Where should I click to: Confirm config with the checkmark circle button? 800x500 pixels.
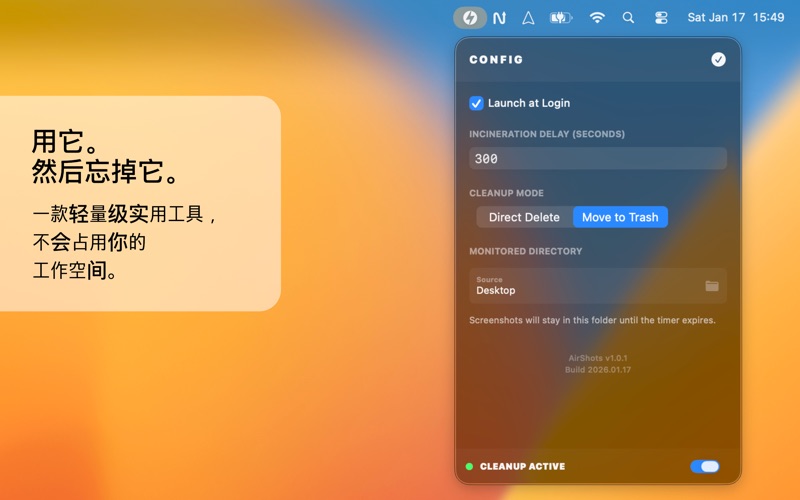point(718,60)
